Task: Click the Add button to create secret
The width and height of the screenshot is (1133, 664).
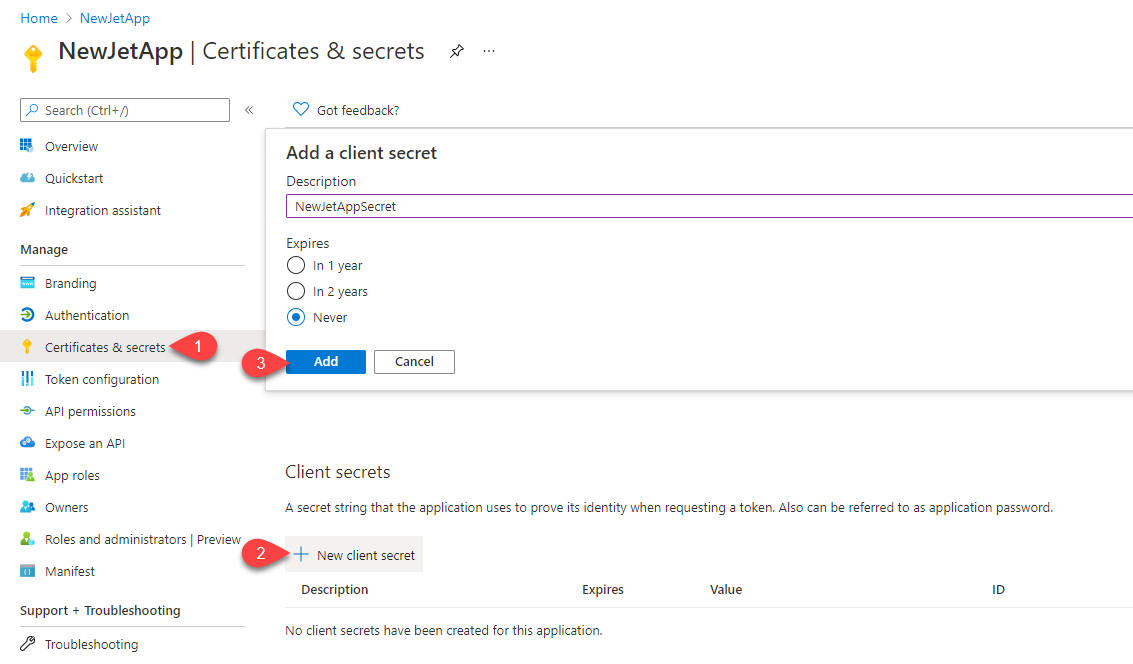Action: click(x=326, y=361)
